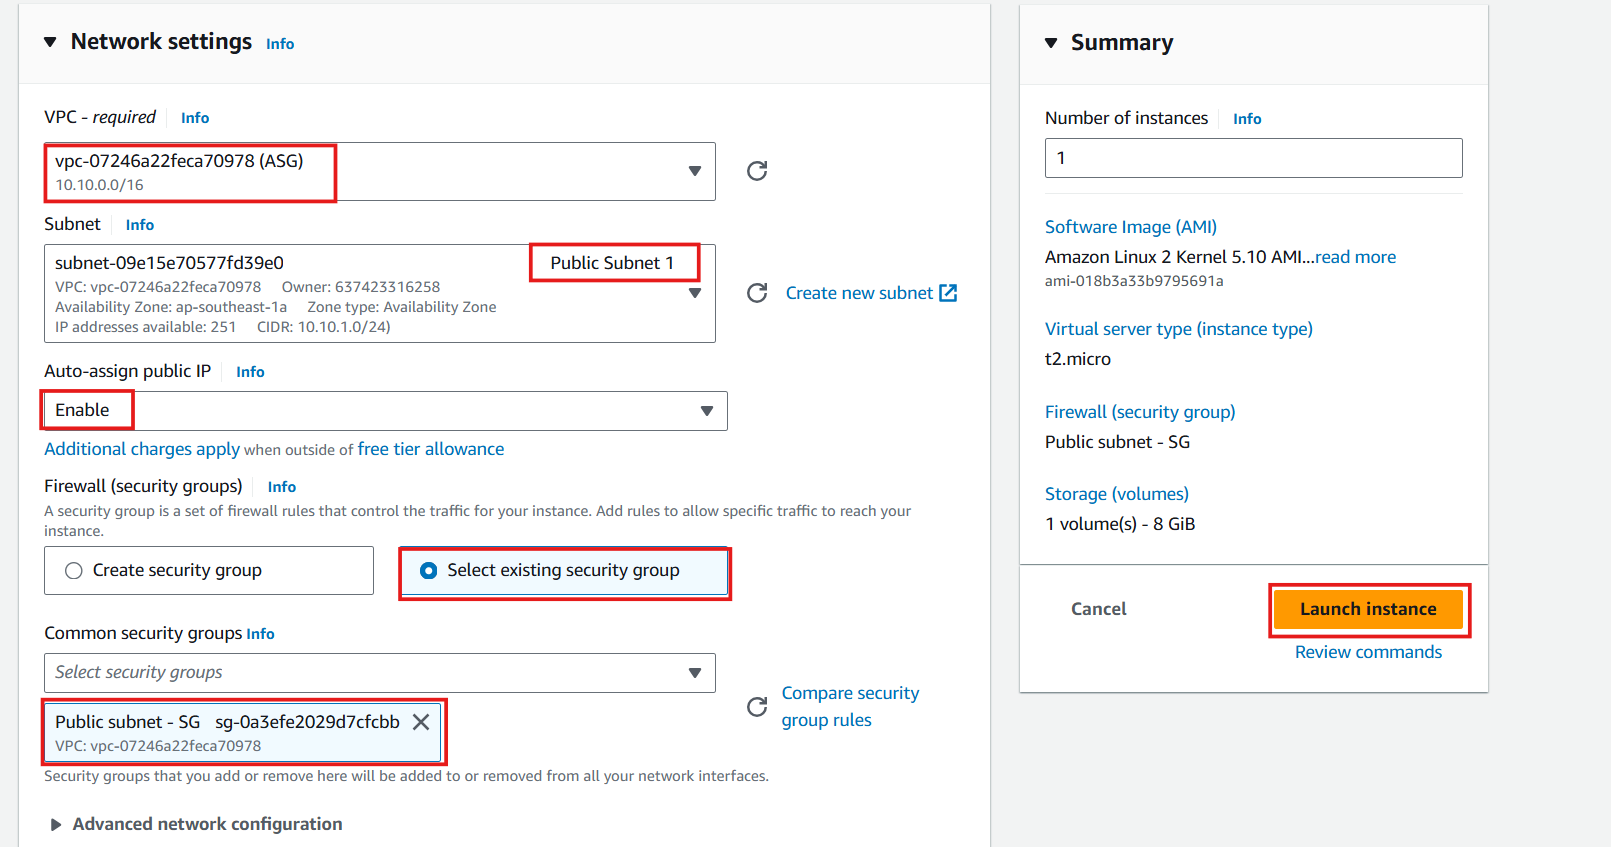Open Firewall (security group) summary link
The image size is (1611, 847).
coord(1140,412)
